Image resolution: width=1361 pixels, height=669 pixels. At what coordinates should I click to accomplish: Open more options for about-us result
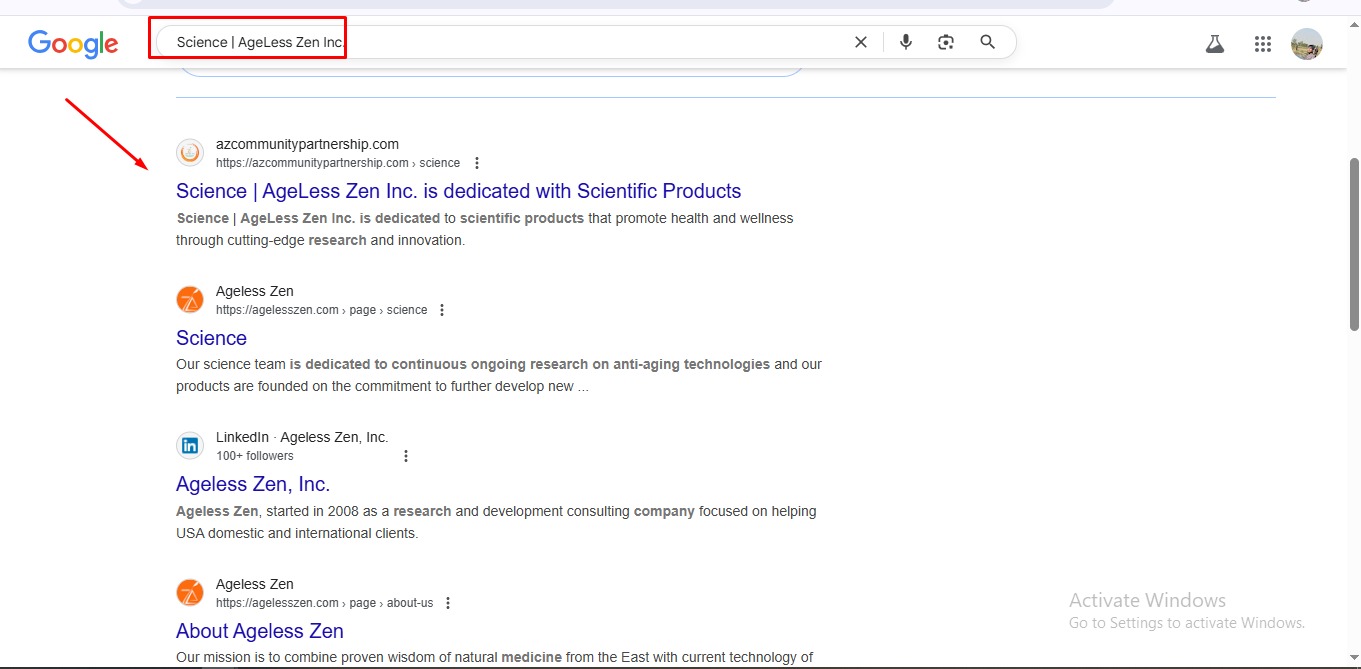click(448, 603)
